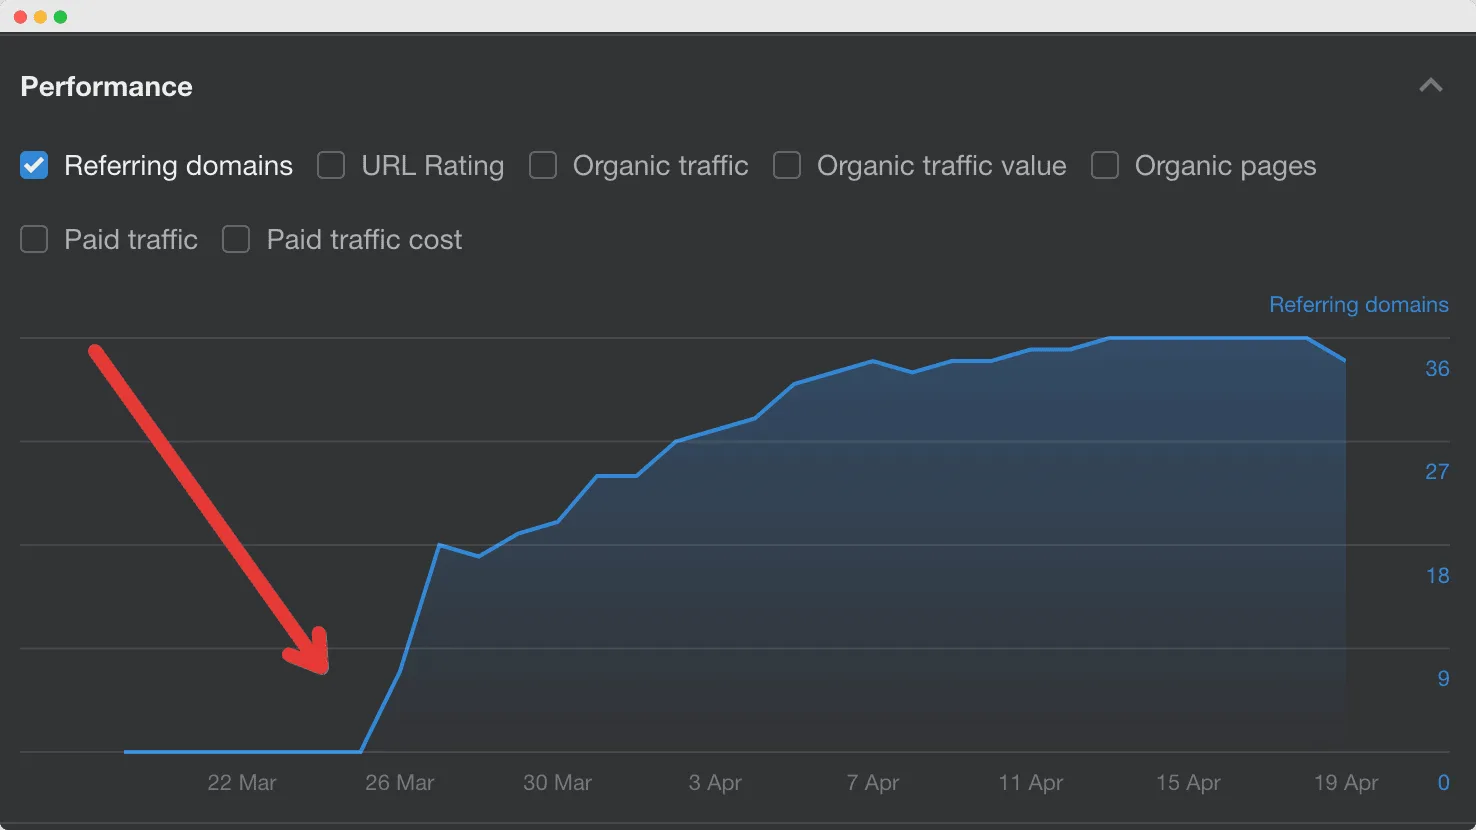Enable the Paid traffic cost checkbox
The width and height of the screenshot is (1476, 830).
[x=236, y=239]
